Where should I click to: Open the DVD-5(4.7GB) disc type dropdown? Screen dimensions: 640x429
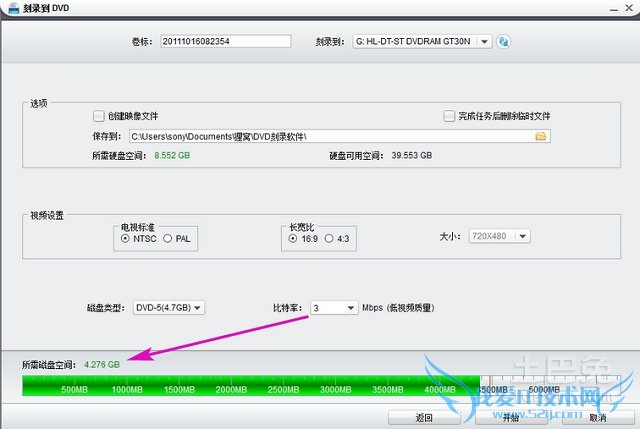click(169, 308)
